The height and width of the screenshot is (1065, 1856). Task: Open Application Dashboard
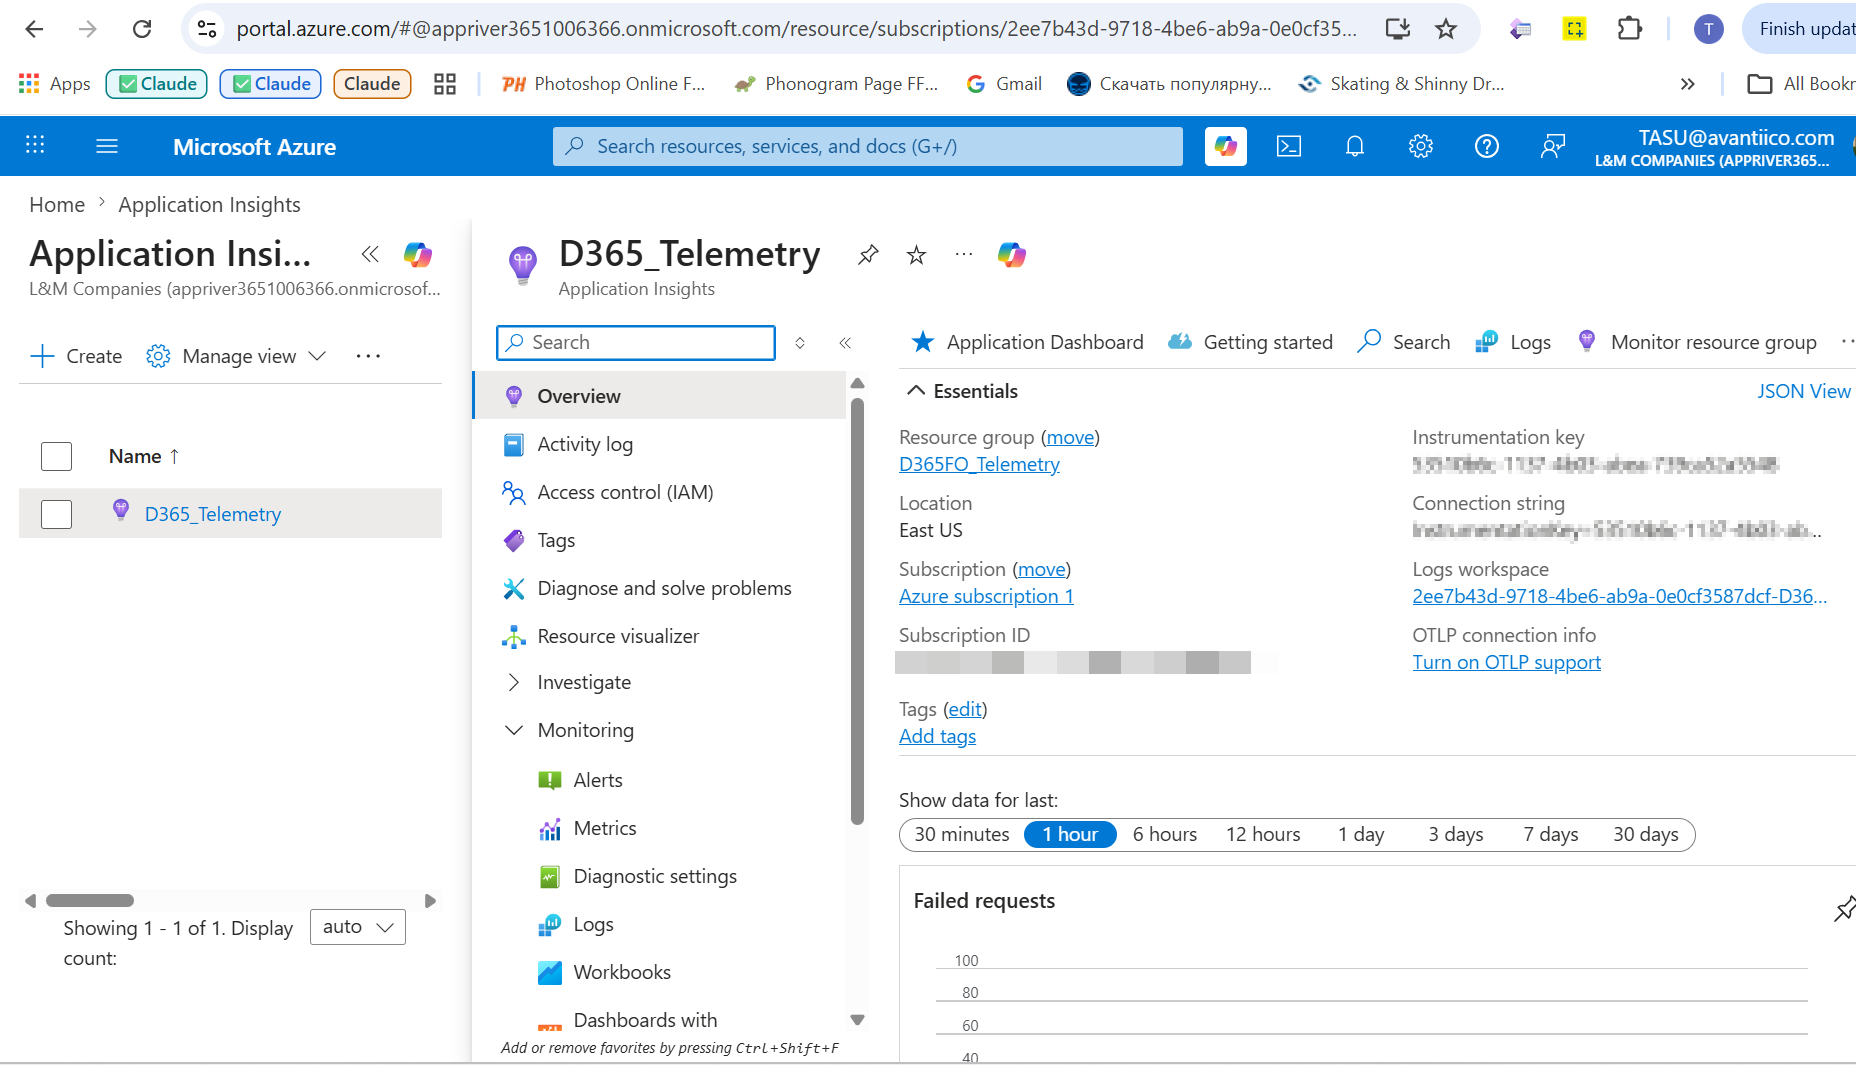pyautogui.click(x=1028, y=342)
